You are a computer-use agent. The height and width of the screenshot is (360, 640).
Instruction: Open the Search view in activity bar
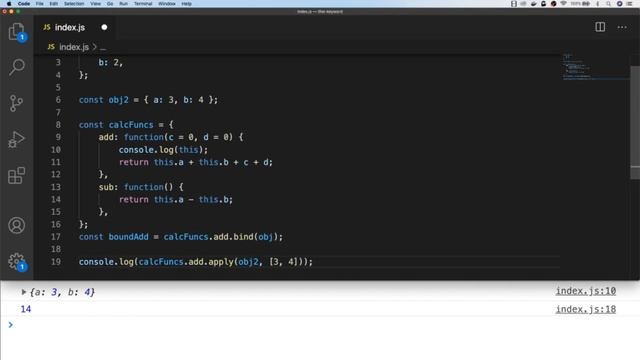click(x=17, y=67)
